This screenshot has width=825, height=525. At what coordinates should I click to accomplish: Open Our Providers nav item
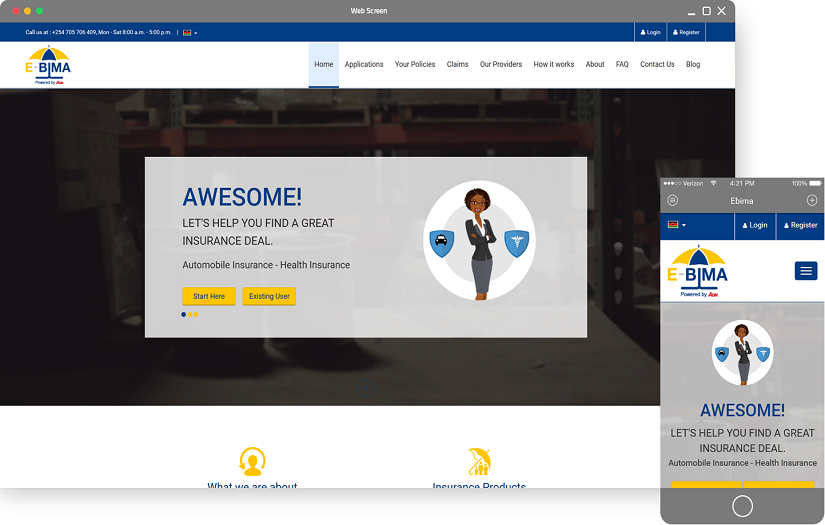coord(501,64)
